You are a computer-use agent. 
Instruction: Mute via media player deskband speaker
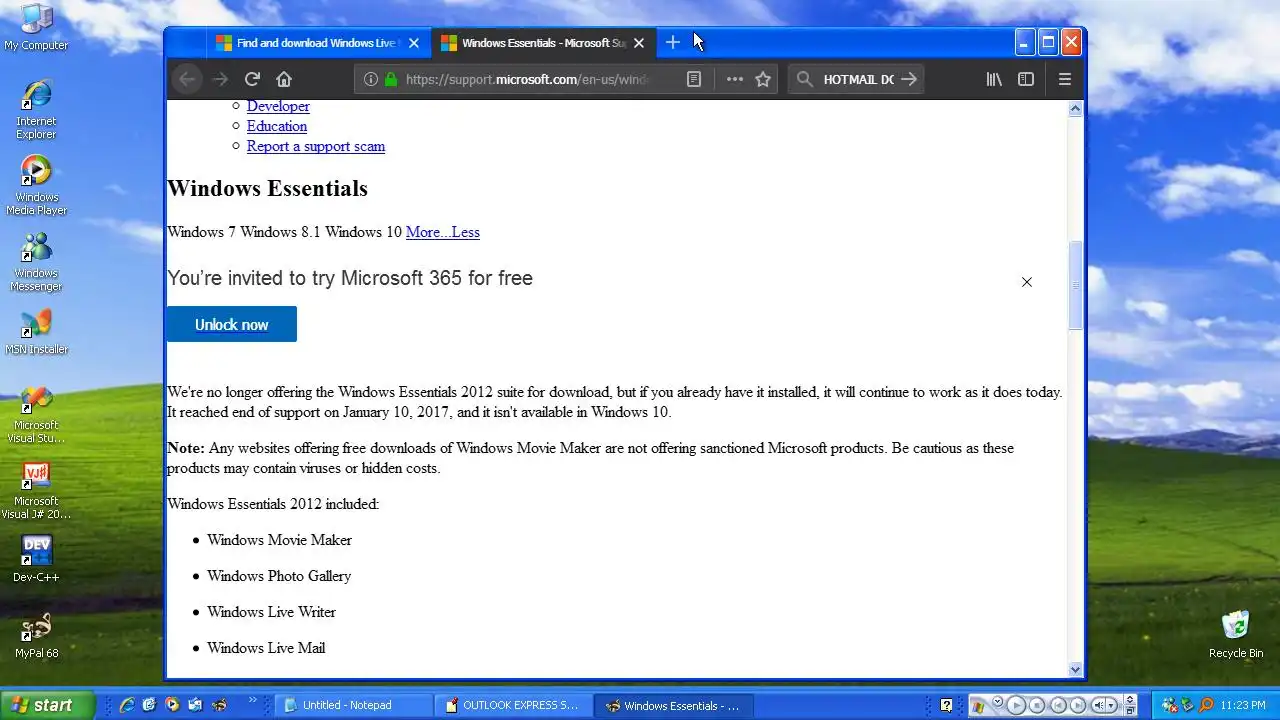[1099, 705]
